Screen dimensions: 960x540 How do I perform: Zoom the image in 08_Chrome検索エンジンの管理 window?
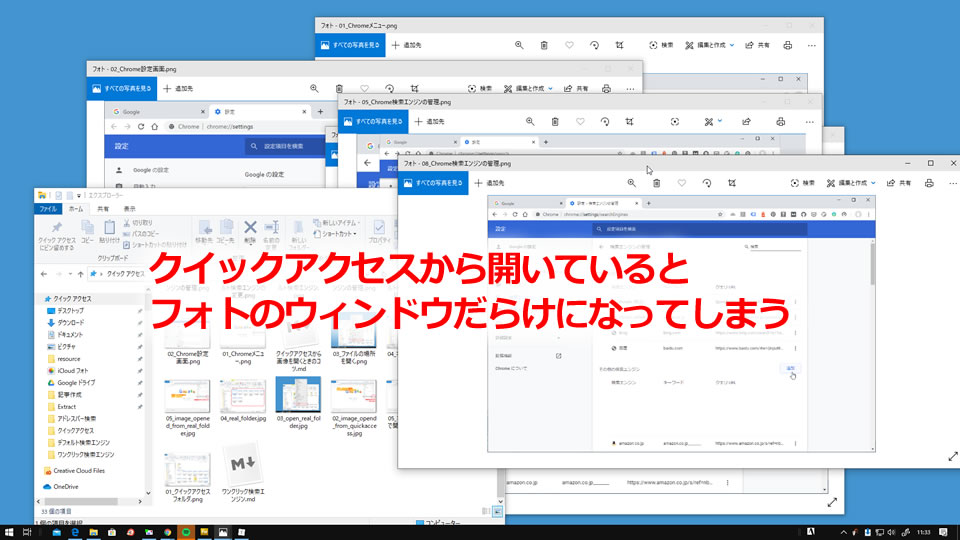tap(631, 182)
